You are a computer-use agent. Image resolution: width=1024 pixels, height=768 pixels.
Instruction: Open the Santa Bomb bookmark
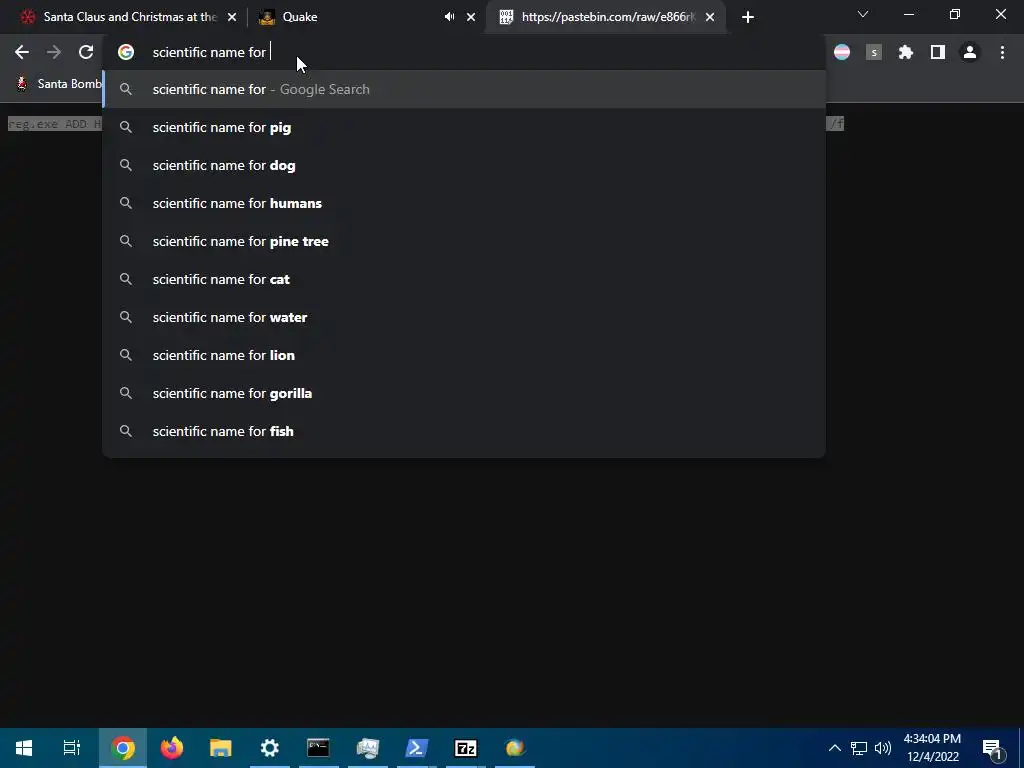coord(59,84)
